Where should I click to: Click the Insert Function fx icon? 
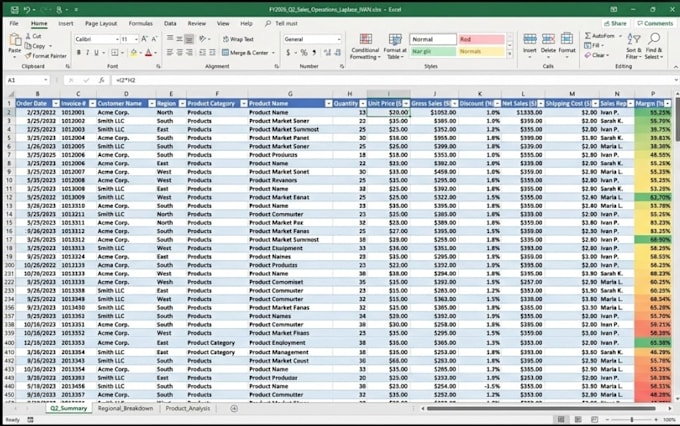101,80
